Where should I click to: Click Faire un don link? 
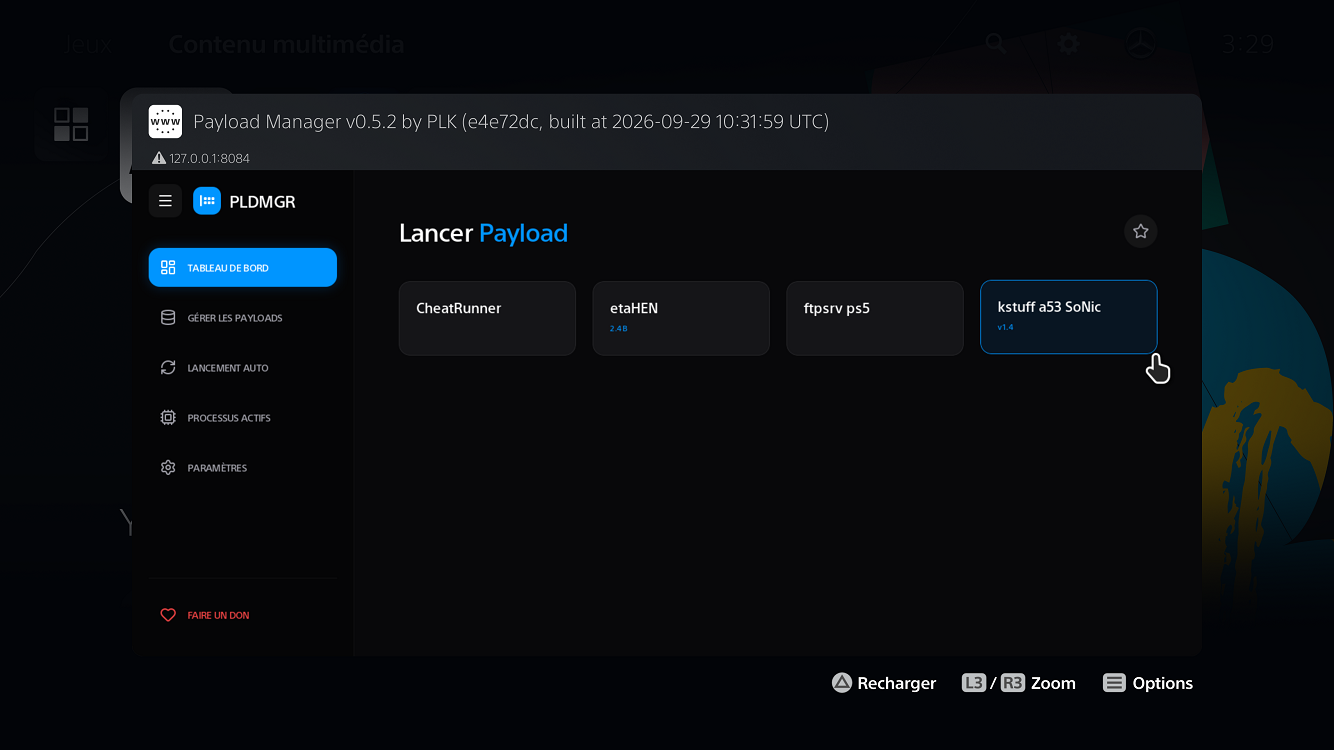pos(243,615)
